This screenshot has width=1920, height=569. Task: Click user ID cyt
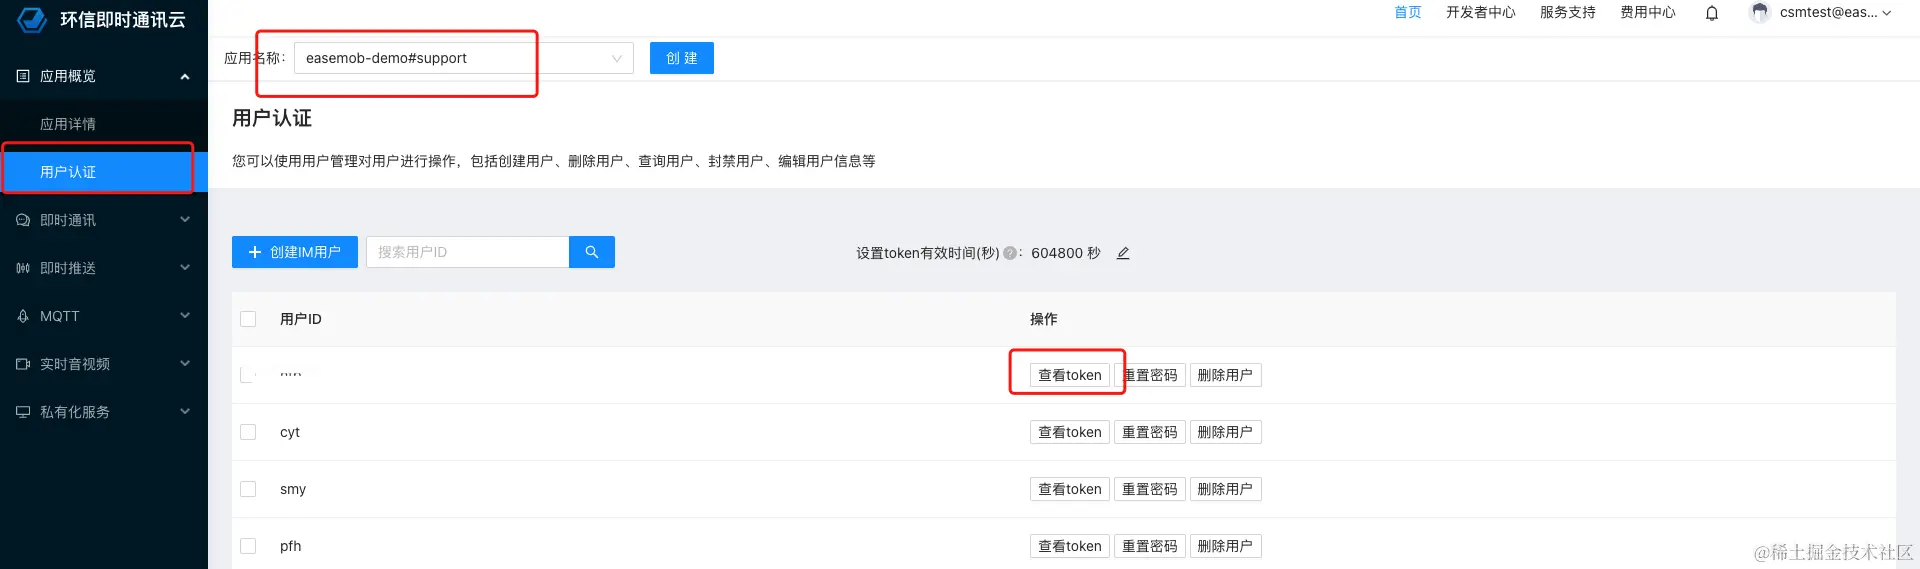(290, 432)
